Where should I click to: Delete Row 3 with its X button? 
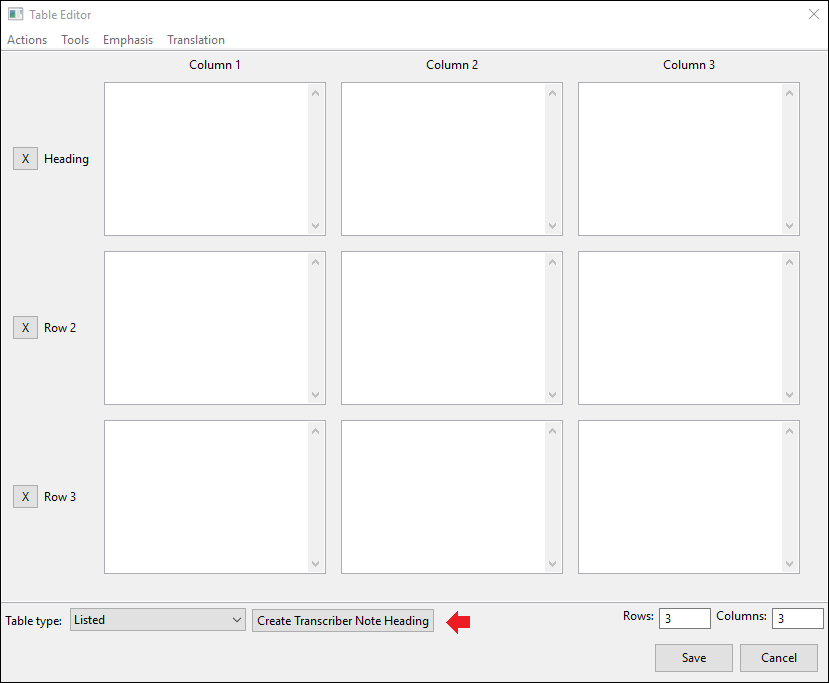tap(25, 497)
